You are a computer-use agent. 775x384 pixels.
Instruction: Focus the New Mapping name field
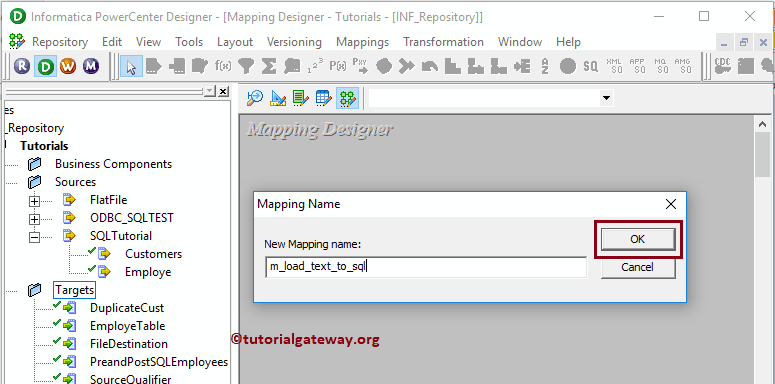point(426,267)
